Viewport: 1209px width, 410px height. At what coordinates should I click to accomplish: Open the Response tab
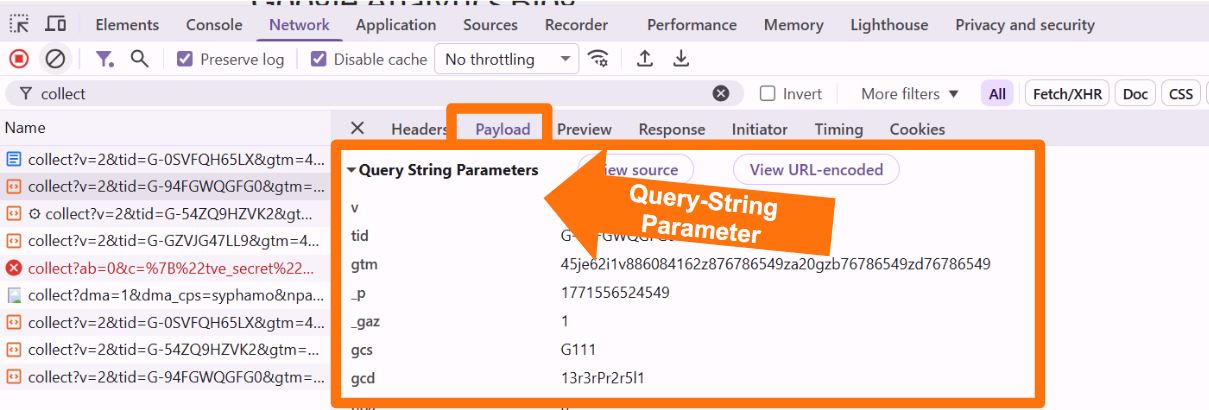tap(672, 129)
